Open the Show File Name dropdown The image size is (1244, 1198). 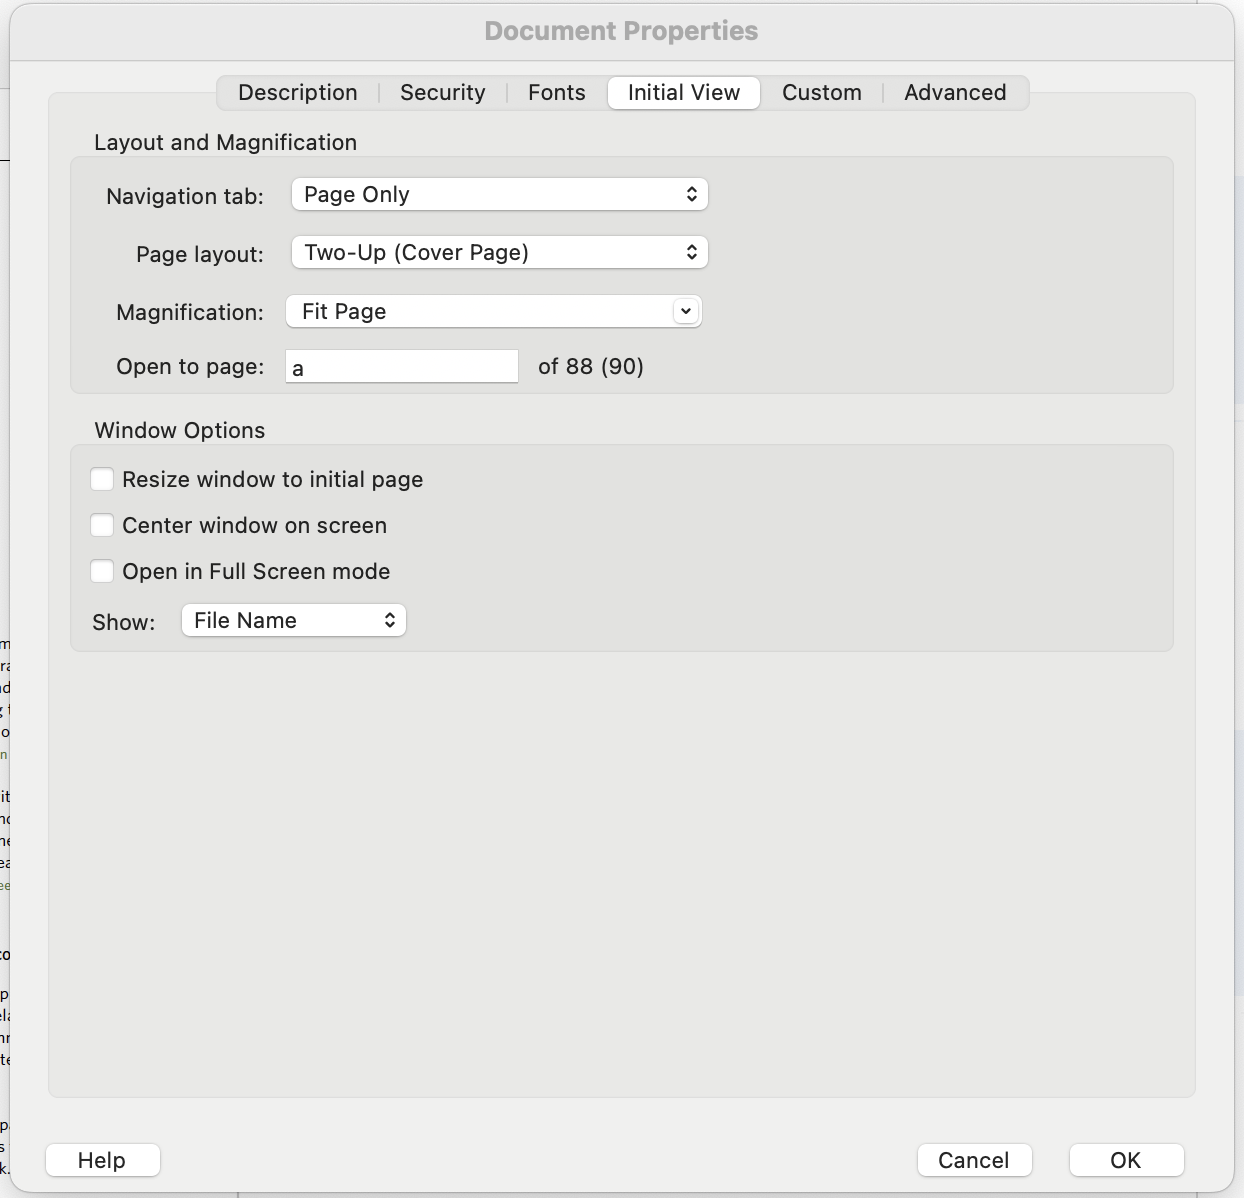coord(294,620)
